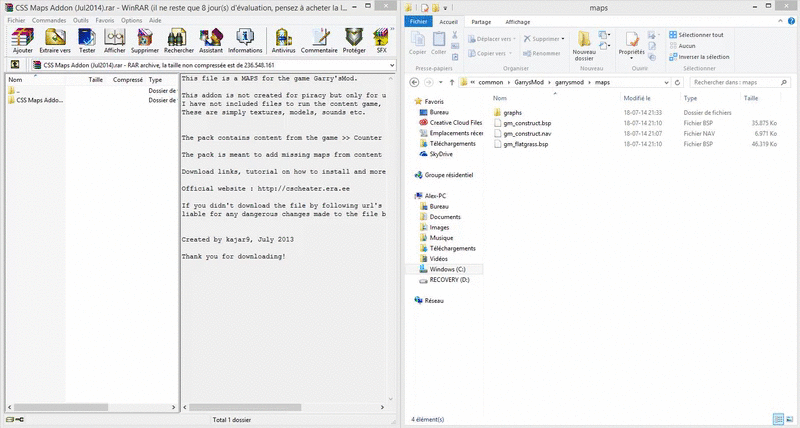Image resolution: width=800 pixels, height=428 pixels.
Task: Select gm_construct.nav file
Action: click(x=522, y=134)
